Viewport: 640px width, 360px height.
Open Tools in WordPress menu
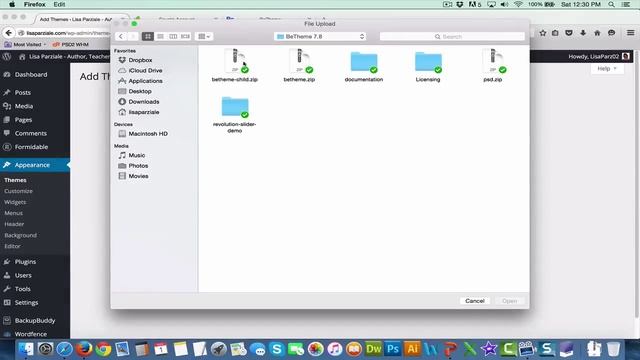(x=22, y=289)
